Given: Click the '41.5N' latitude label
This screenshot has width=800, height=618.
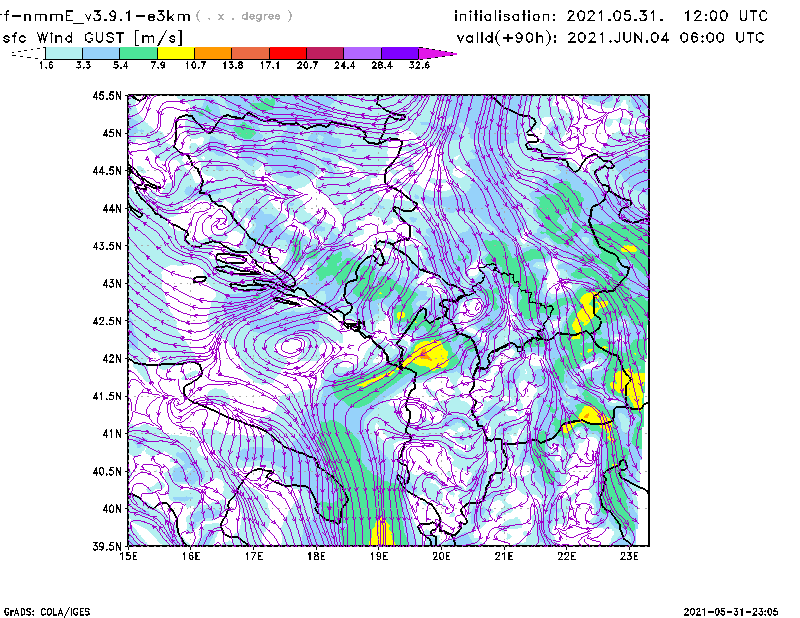Looking at the screenshot, I should [107, 396].
